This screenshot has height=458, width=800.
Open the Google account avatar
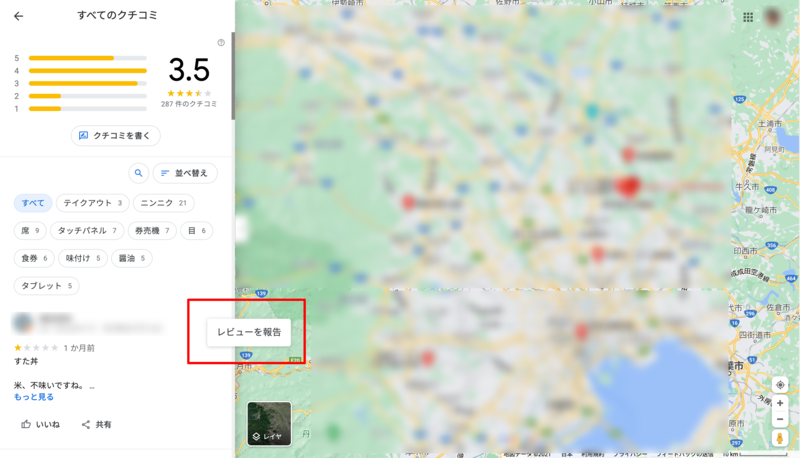pyautogui.click(x=773, y=17)
